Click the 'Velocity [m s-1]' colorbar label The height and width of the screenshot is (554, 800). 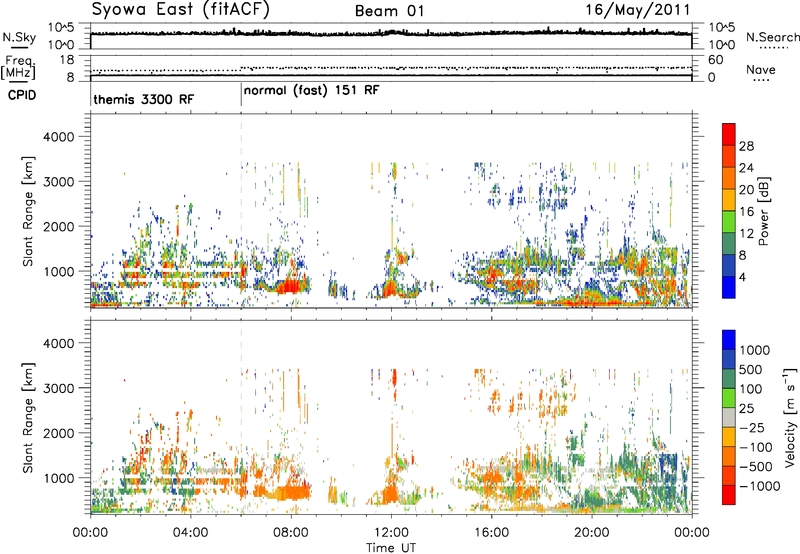tap(790, 417)
